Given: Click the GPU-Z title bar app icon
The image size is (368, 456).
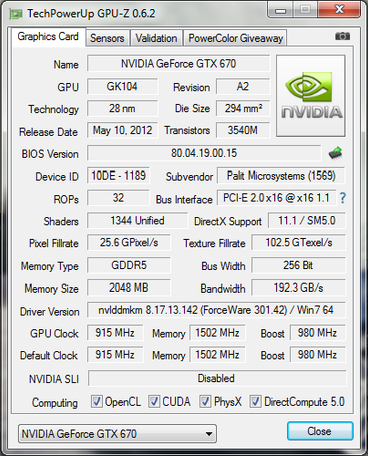Looking at the screenshot, I should pyautogui.click(x=16, y=14).
